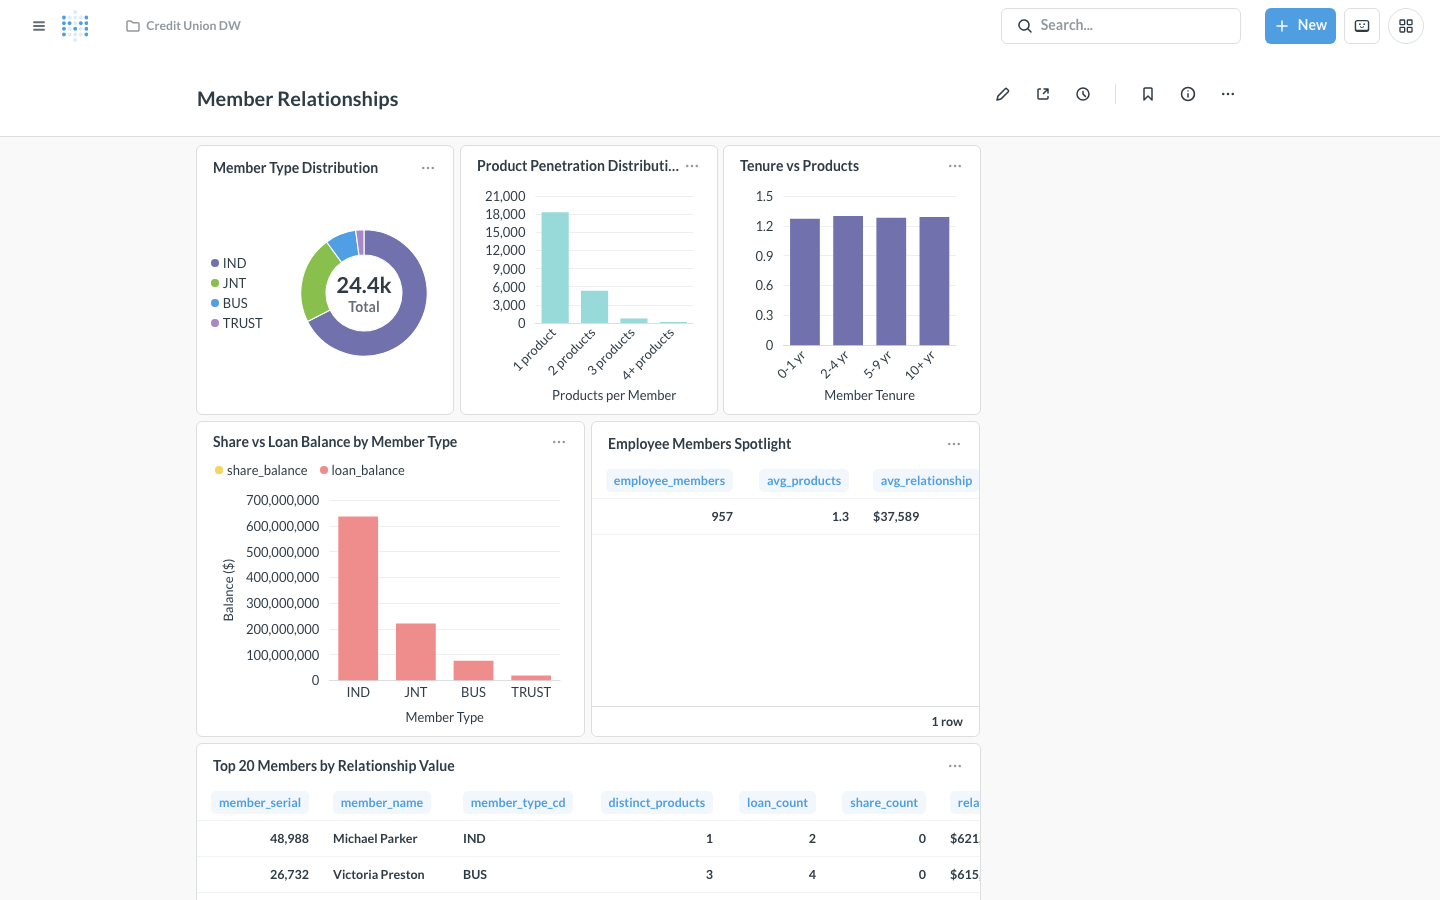
Task: Click the 957 employee members value
Action: coord(722,517)
